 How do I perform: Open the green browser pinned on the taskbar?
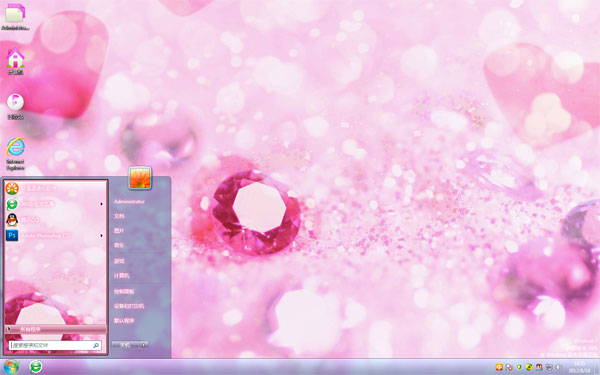click(x=36, y=367)
